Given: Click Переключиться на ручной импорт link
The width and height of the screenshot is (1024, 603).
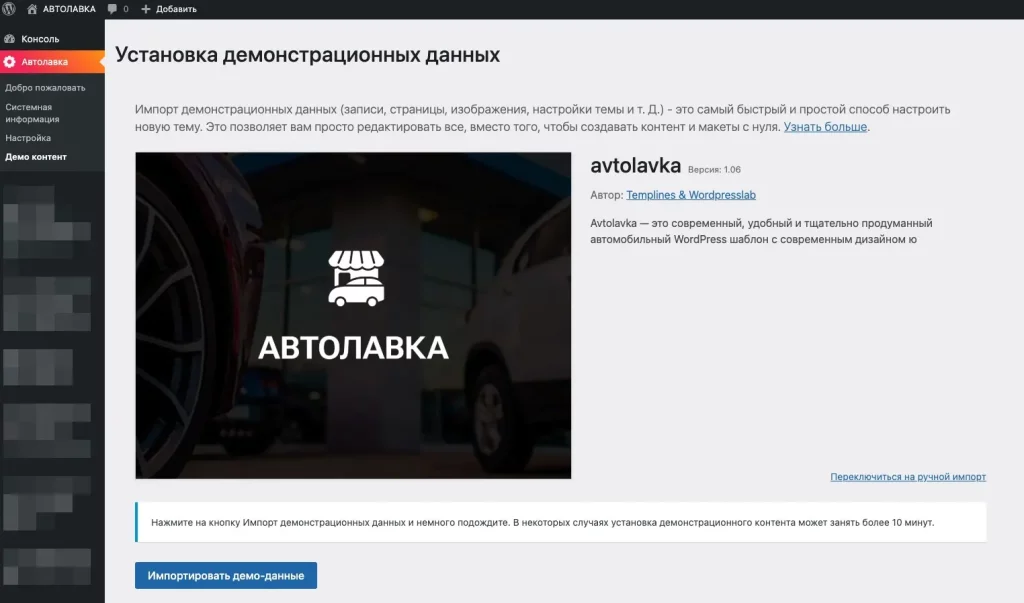Looking at the screenshot, I should point(908,477).
